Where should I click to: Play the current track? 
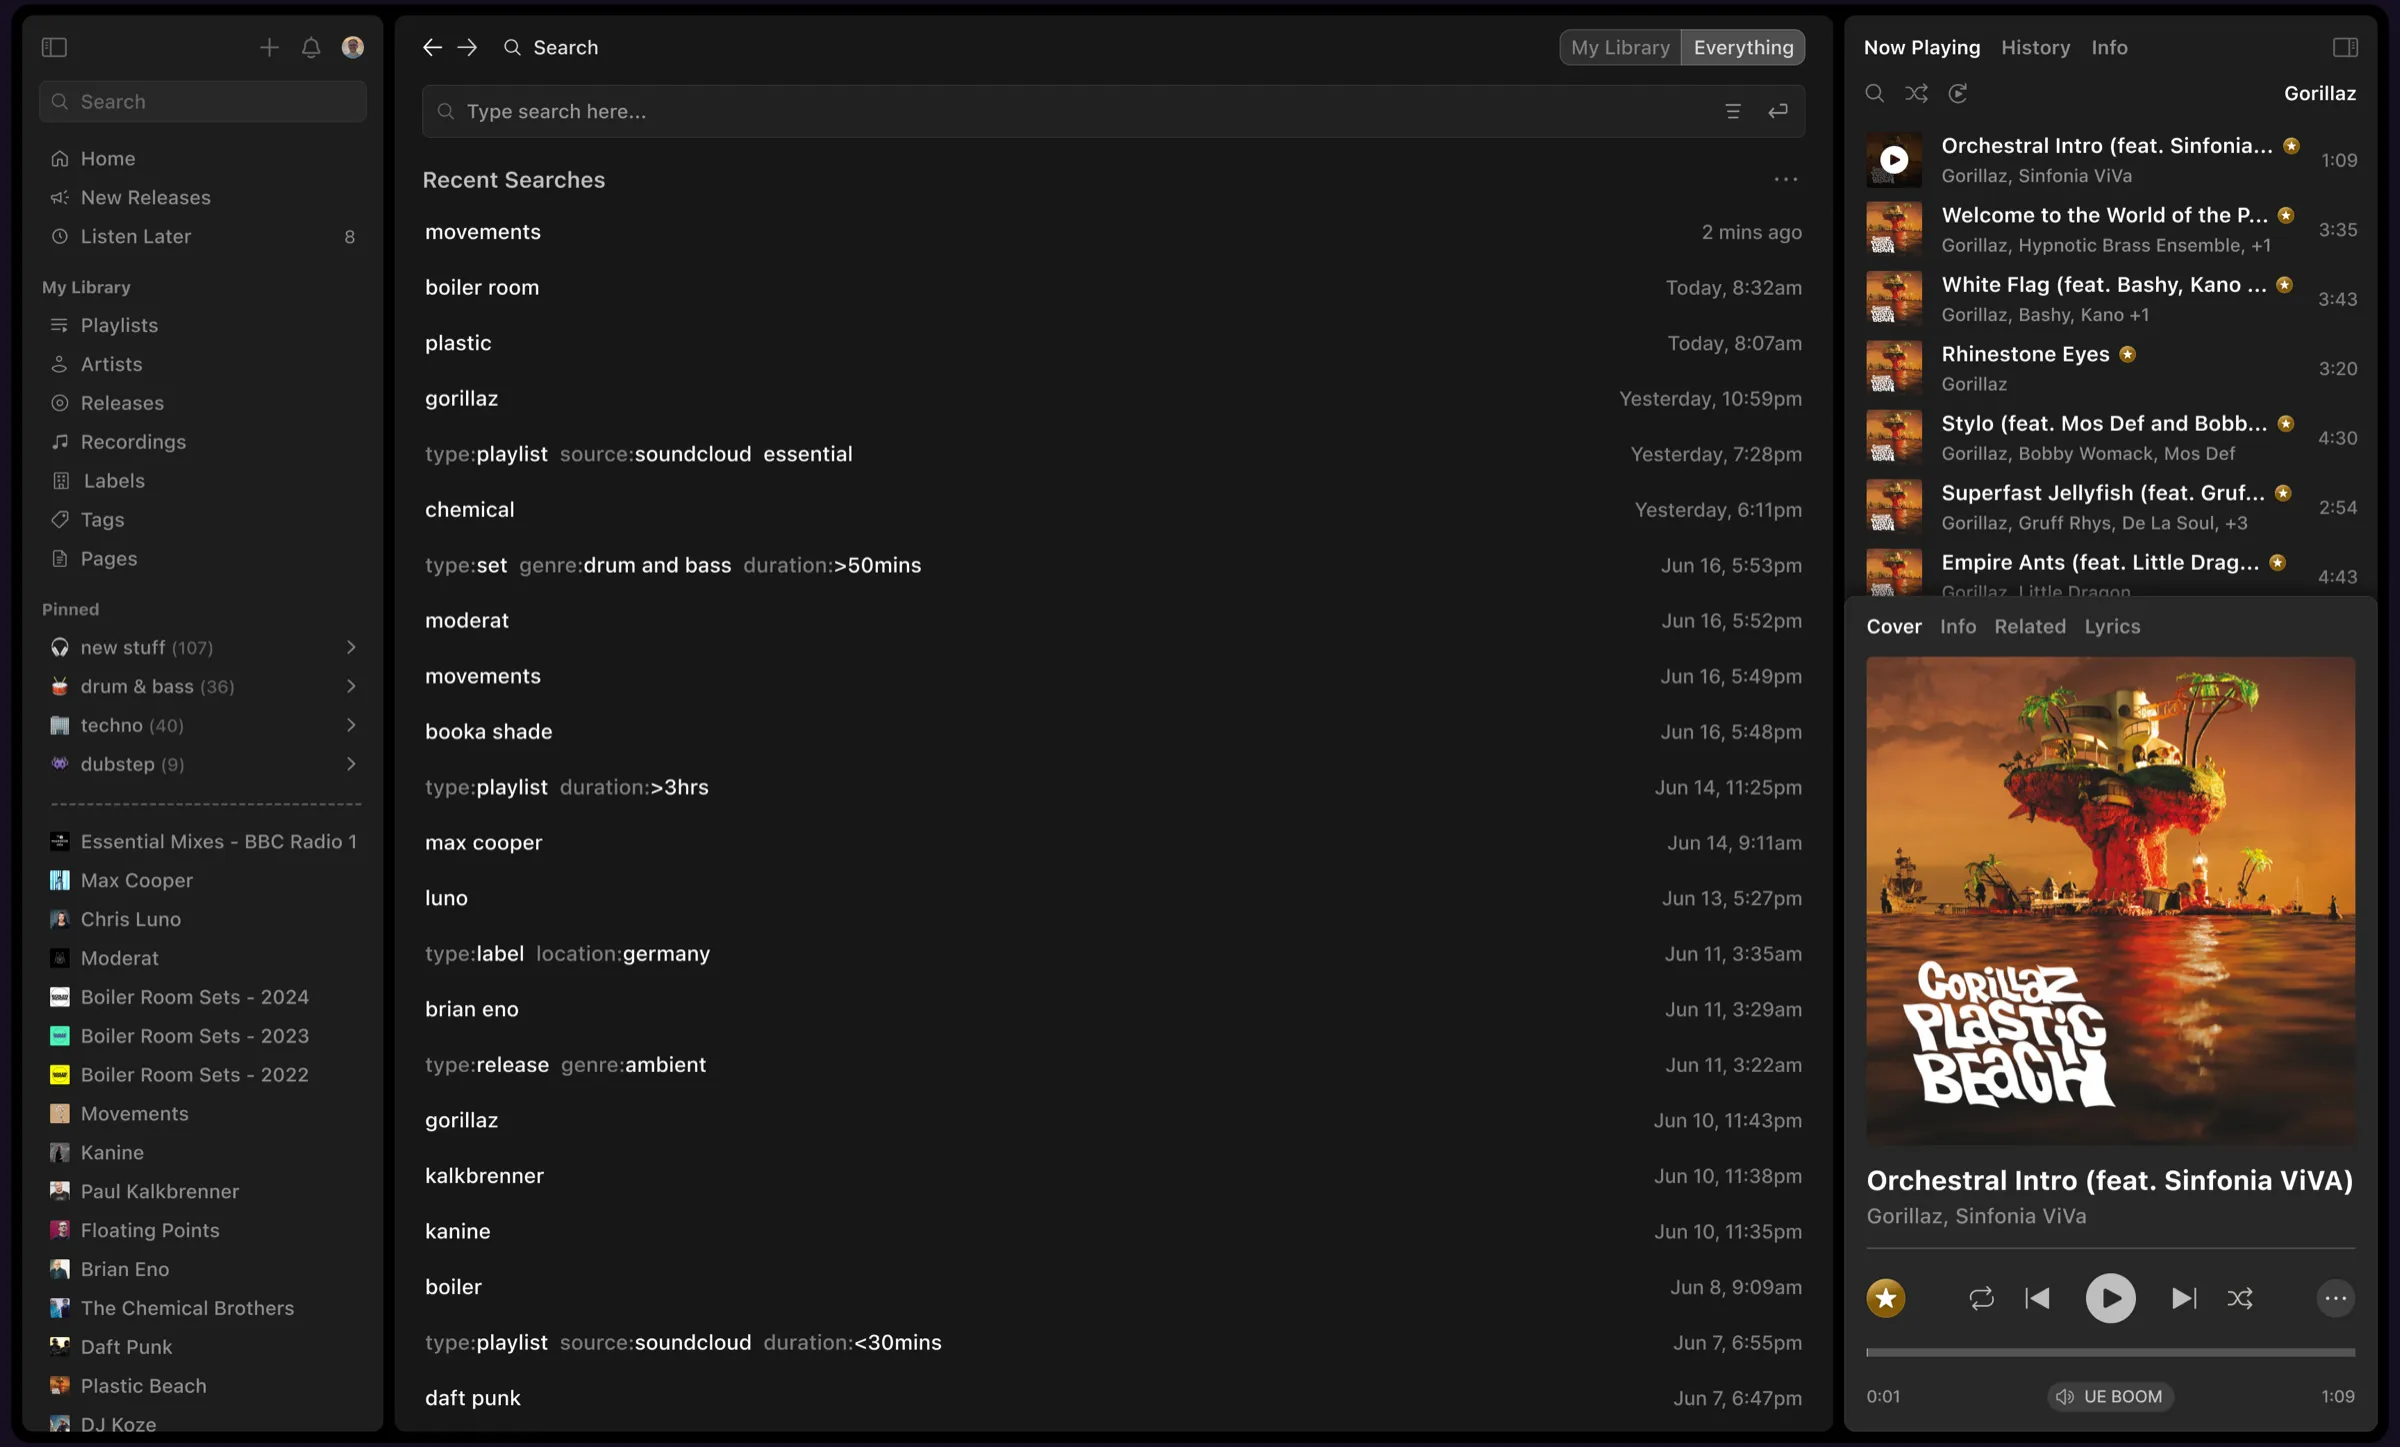coord(2110,1298)
